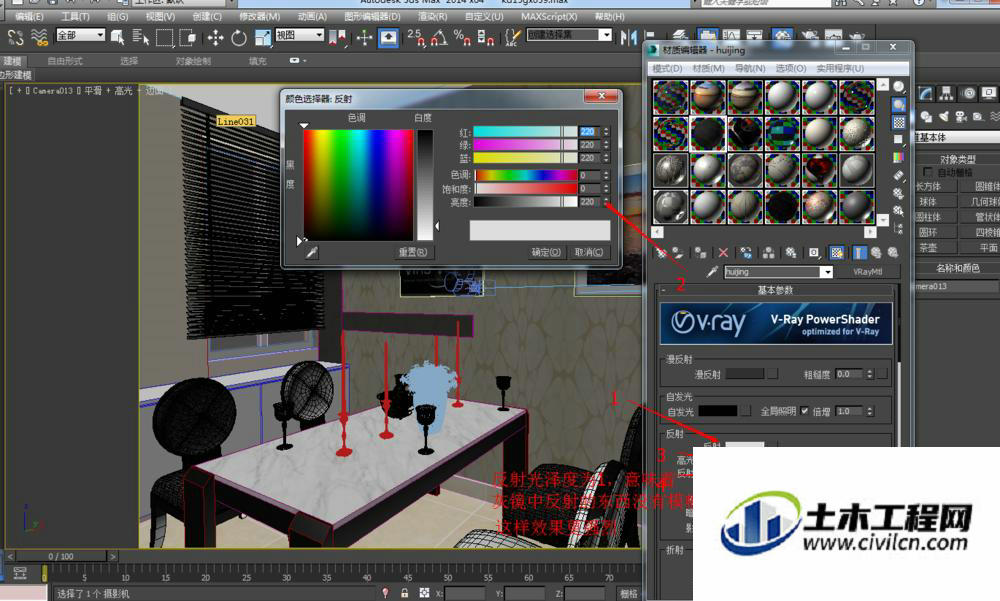Click the 粗糙度 value field
1000x601 pixels.
[x=849, y=374]
